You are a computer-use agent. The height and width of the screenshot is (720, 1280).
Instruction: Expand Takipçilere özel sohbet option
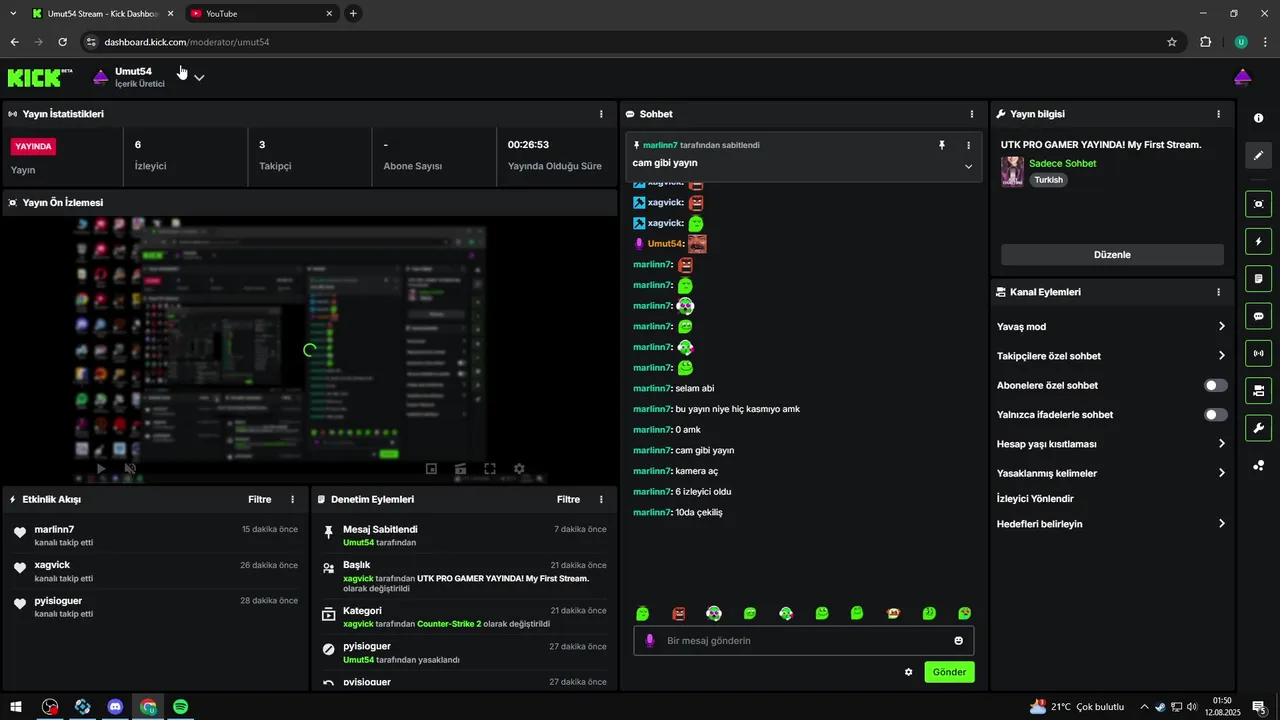click(1111, 356)
